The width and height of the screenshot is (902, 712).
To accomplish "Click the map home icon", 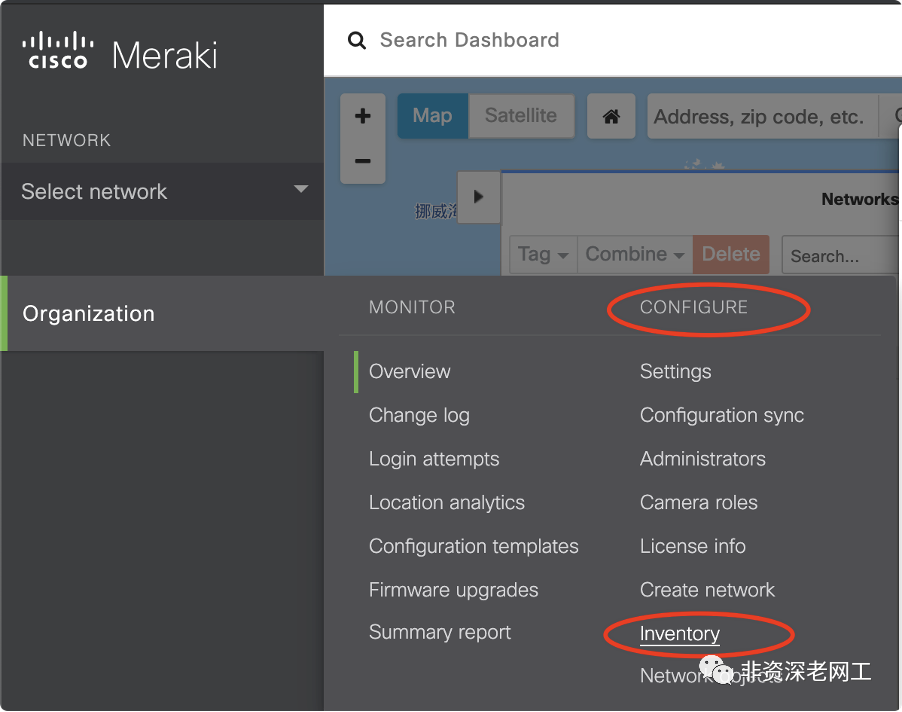I will [611, 117].
